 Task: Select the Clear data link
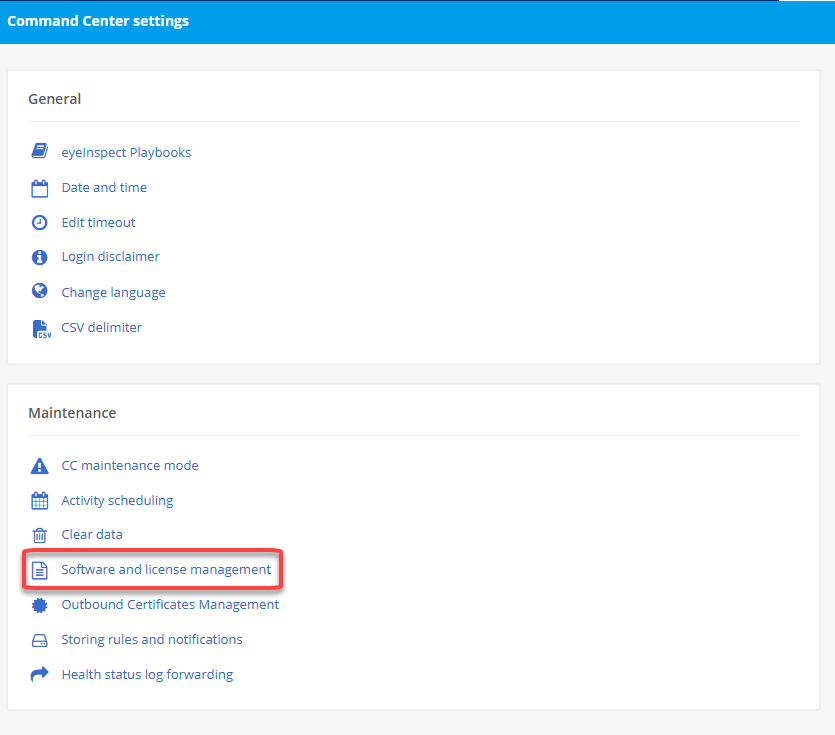[x=92, y=535]
